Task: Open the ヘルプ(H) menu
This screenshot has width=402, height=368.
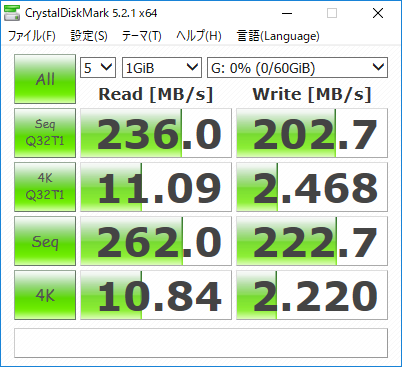Action: coord(199,36)
